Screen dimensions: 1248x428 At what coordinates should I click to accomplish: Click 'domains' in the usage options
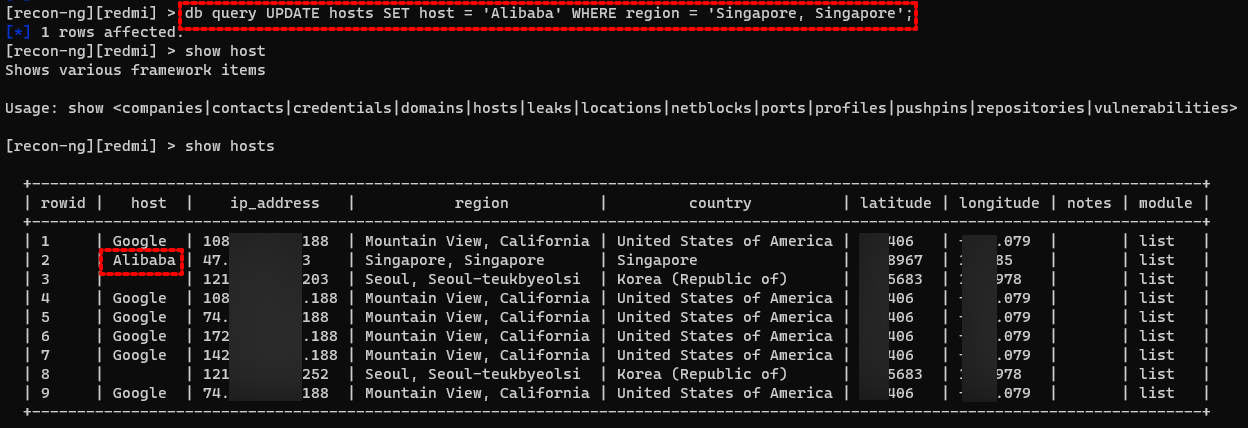coord(432,108)
